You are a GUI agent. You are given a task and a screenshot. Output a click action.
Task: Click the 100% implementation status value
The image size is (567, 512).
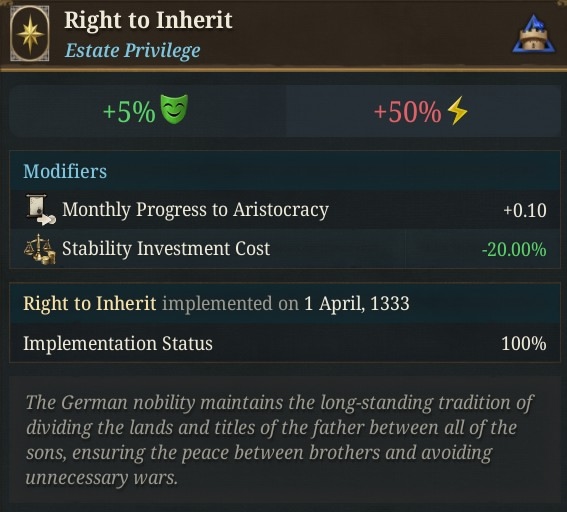pyautogui.click(x=524, y=344)
